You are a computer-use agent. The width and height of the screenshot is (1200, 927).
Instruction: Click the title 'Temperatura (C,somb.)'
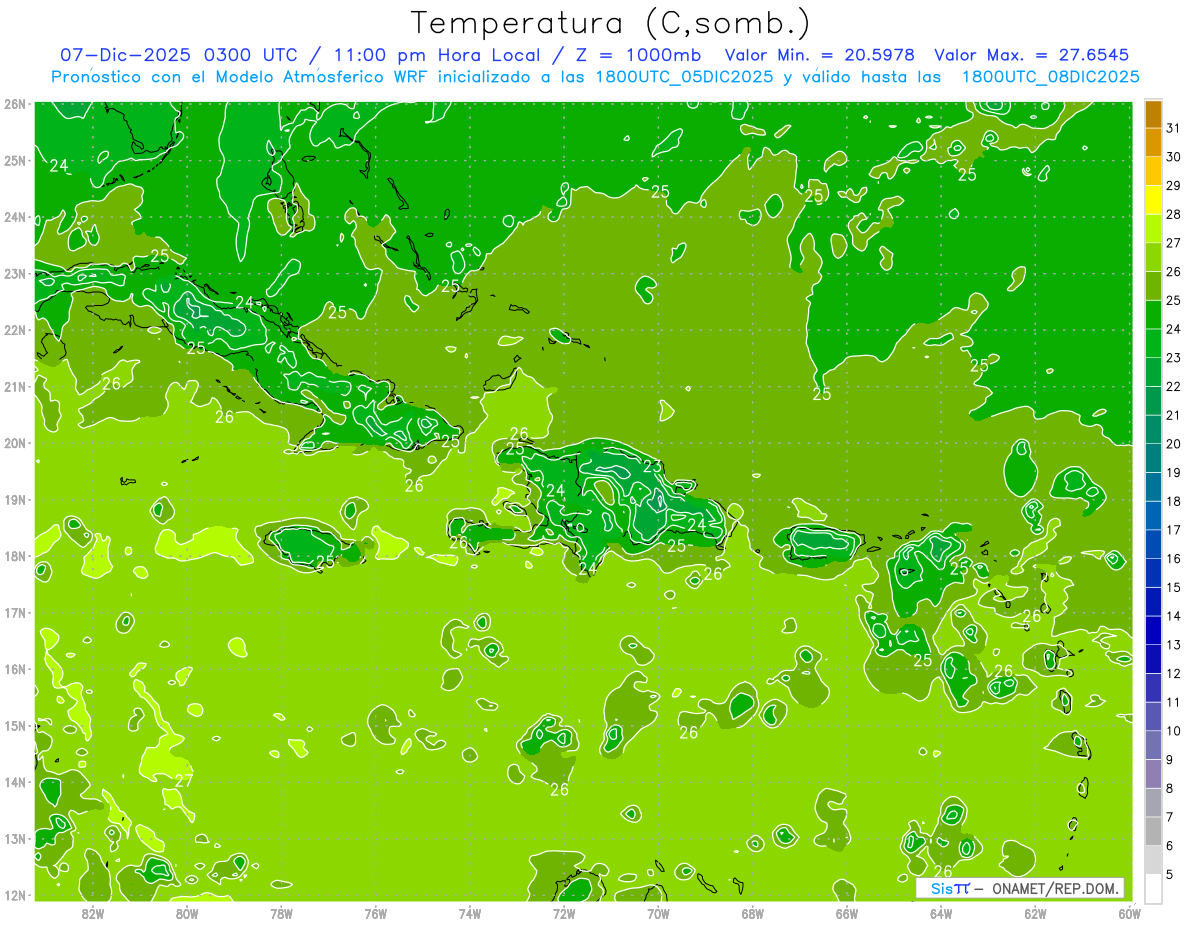coord(611,23)
